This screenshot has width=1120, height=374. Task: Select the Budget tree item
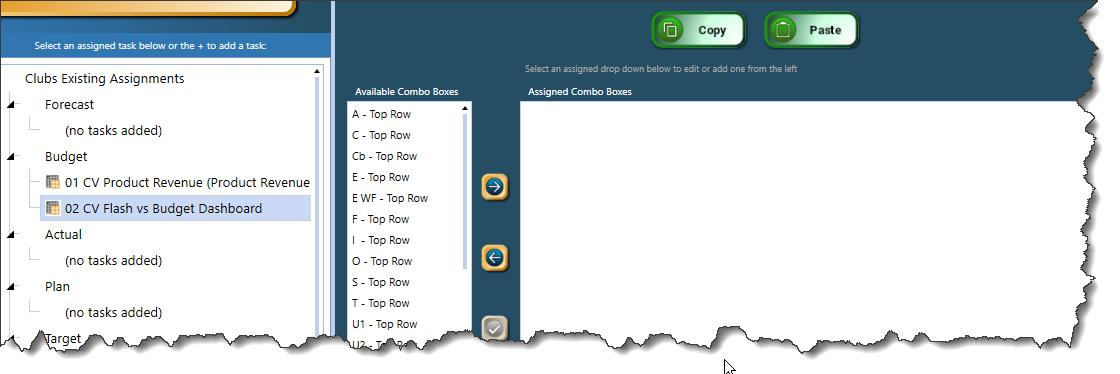(66, 156)
